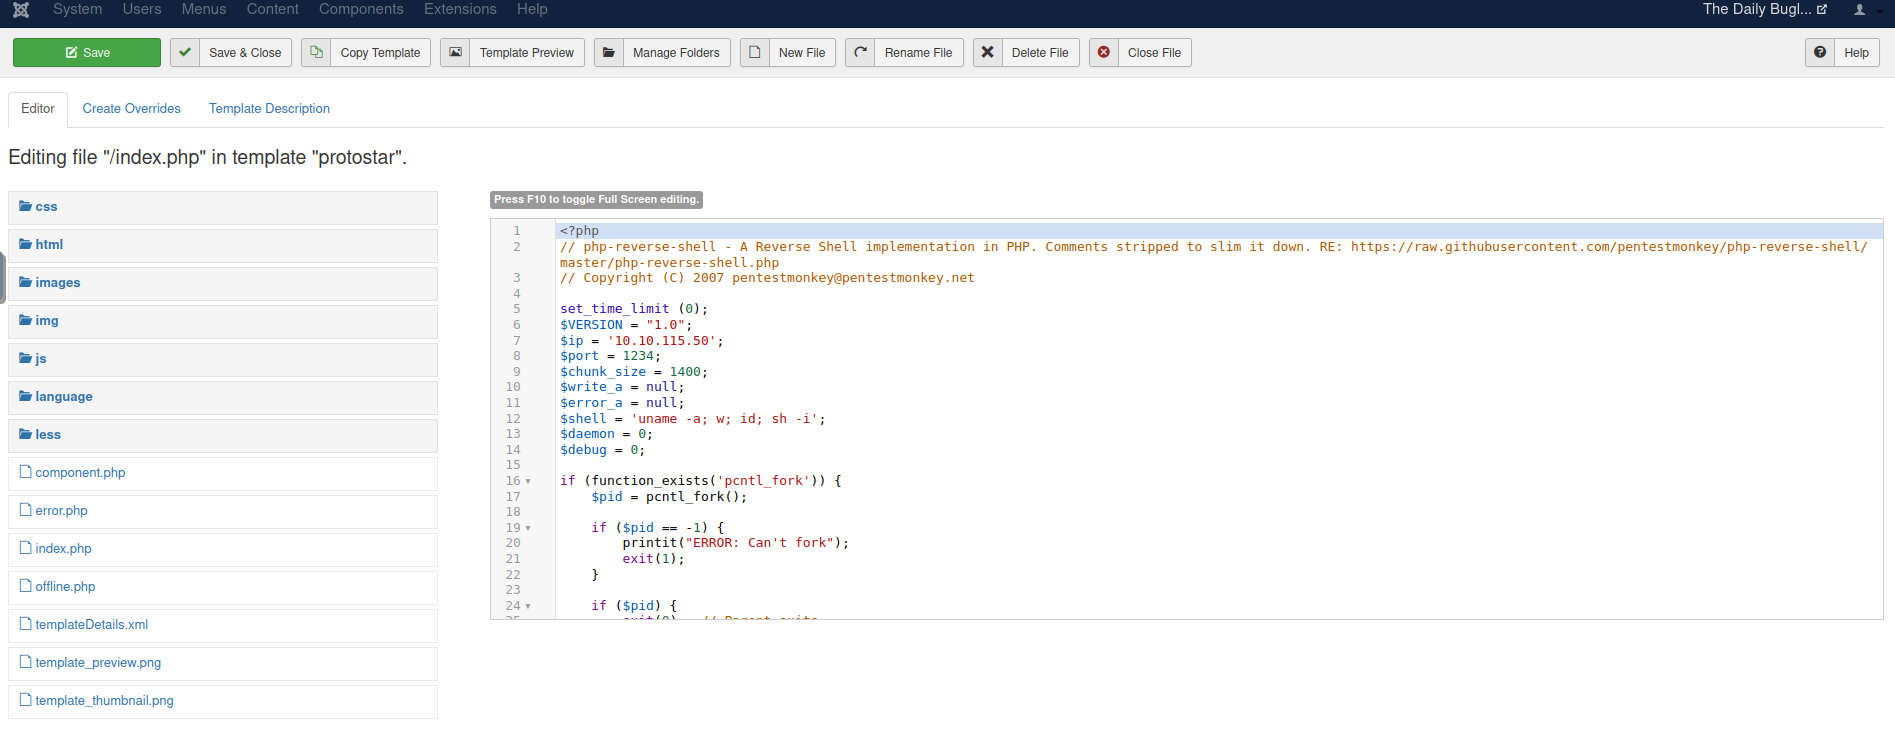Click the external link icon beside site name
1895x730 pixels.
point(1822,9)
